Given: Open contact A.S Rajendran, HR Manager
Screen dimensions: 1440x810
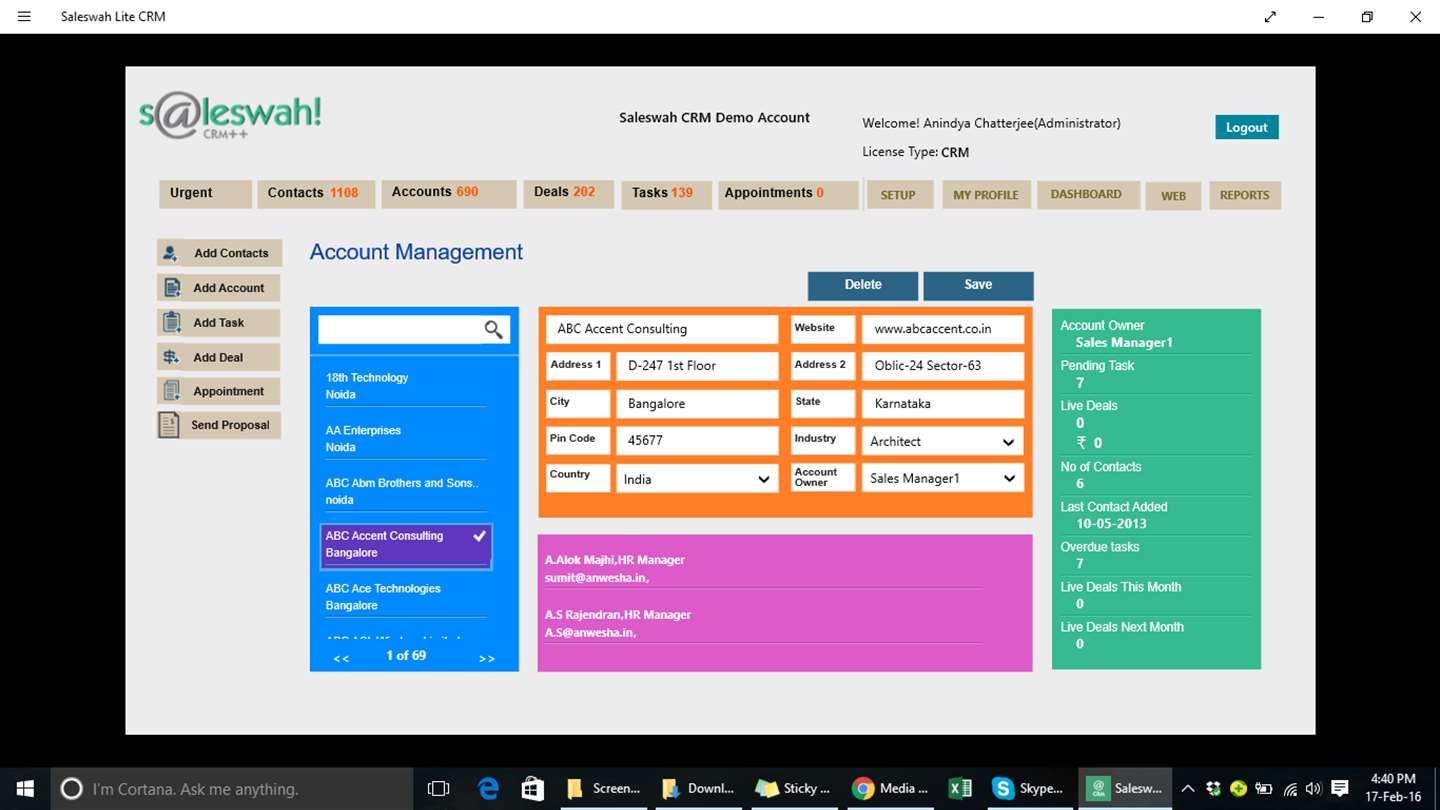Looking at the screenshot, I should coord(763,624).
